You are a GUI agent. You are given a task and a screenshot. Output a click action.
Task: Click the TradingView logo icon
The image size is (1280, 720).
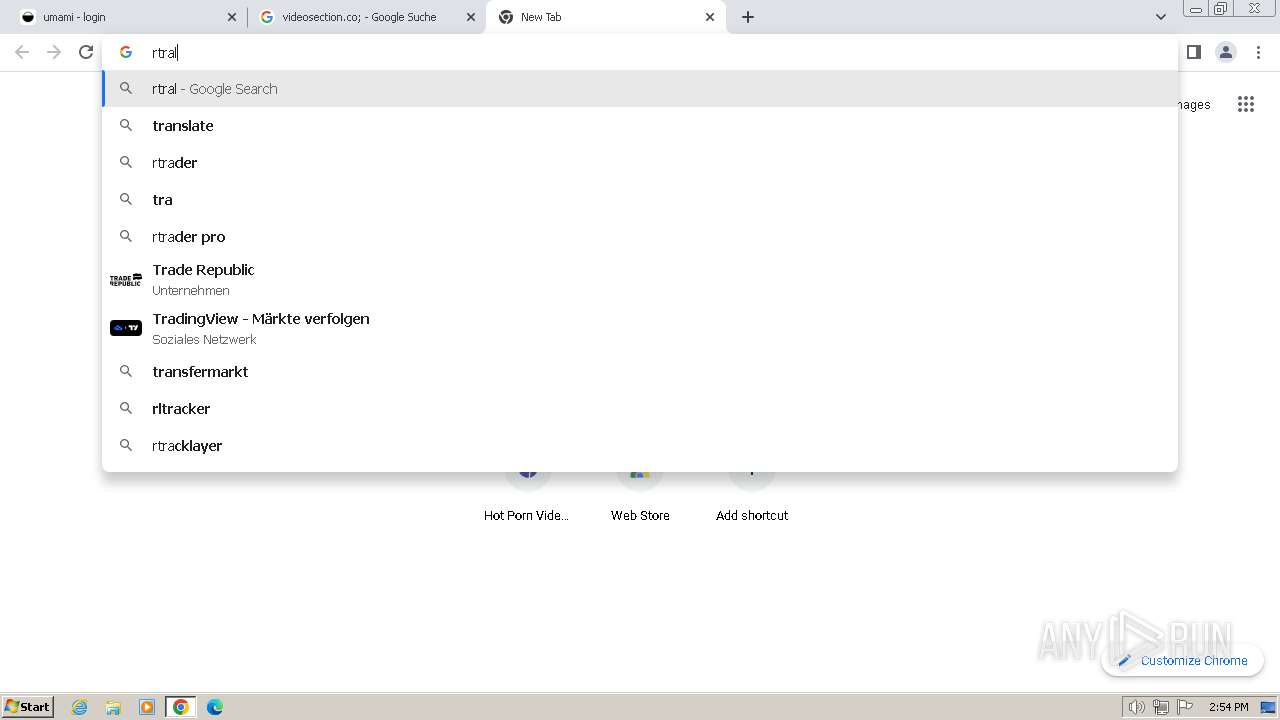[x=126, y=328]
